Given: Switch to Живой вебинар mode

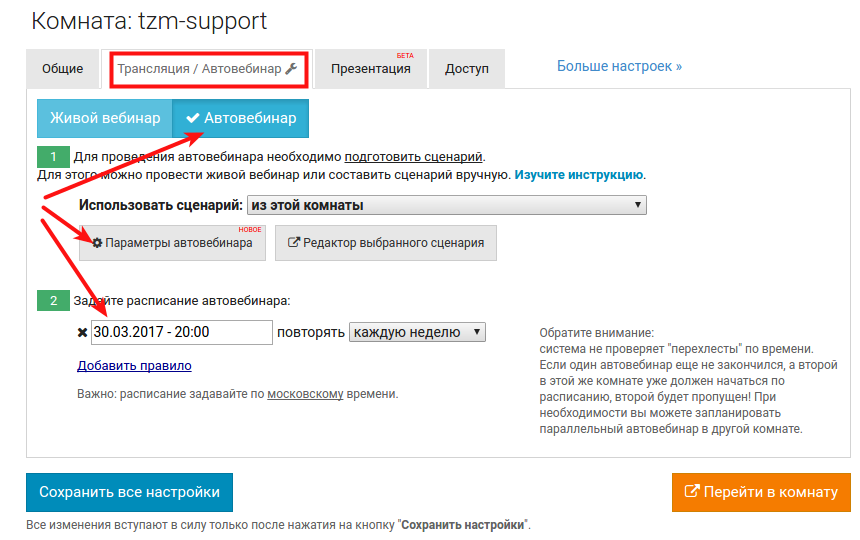Looking at the screenshot, I should (105, 118).
